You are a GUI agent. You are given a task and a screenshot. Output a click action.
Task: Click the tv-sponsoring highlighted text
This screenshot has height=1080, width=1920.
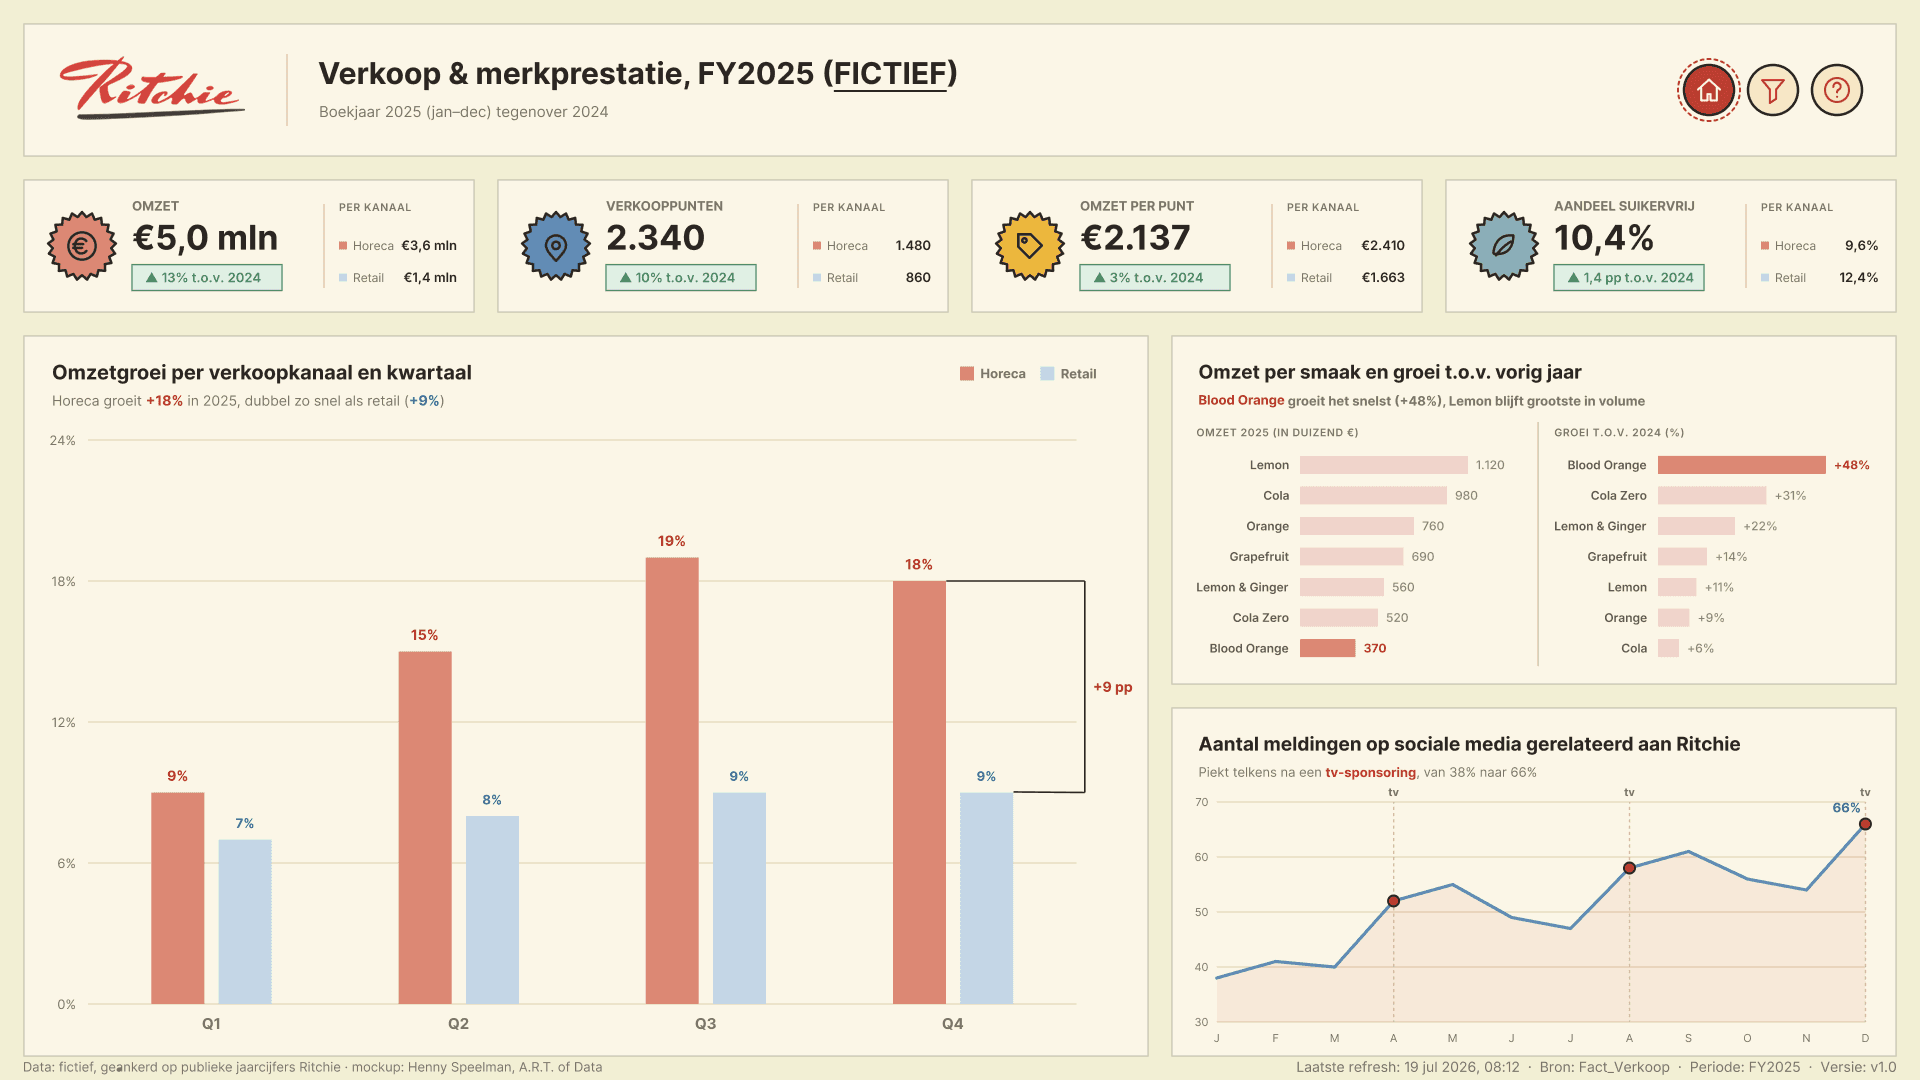[1370, 773]
